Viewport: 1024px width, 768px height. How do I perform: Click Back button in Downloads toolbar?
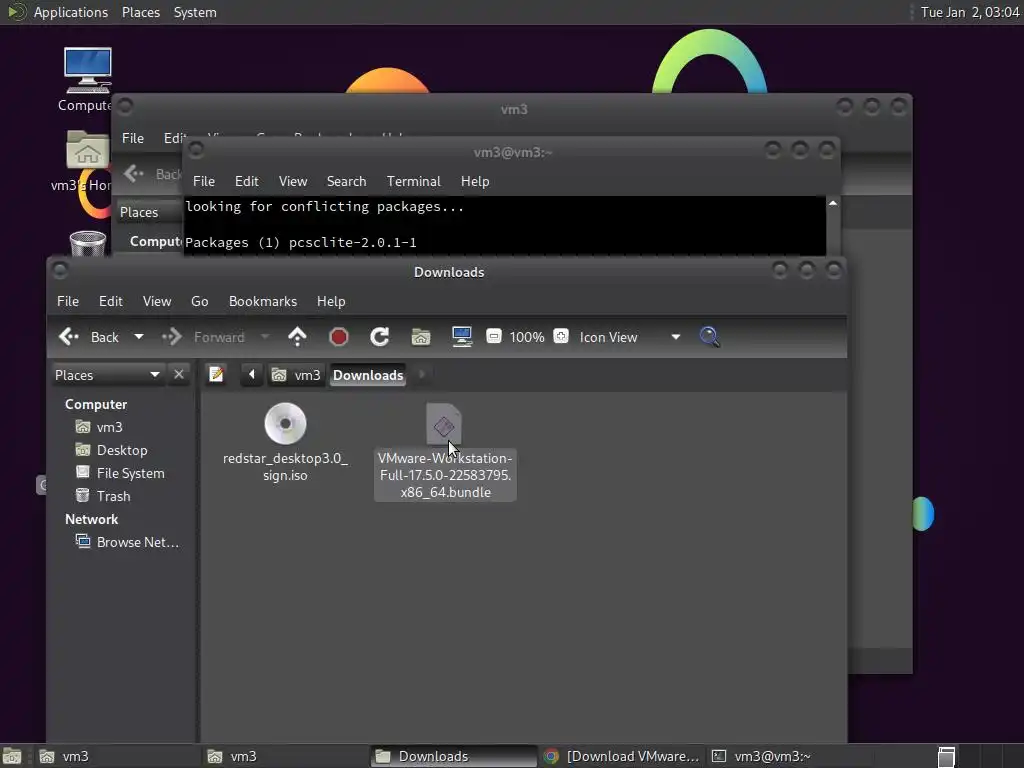tap(89, 337)
